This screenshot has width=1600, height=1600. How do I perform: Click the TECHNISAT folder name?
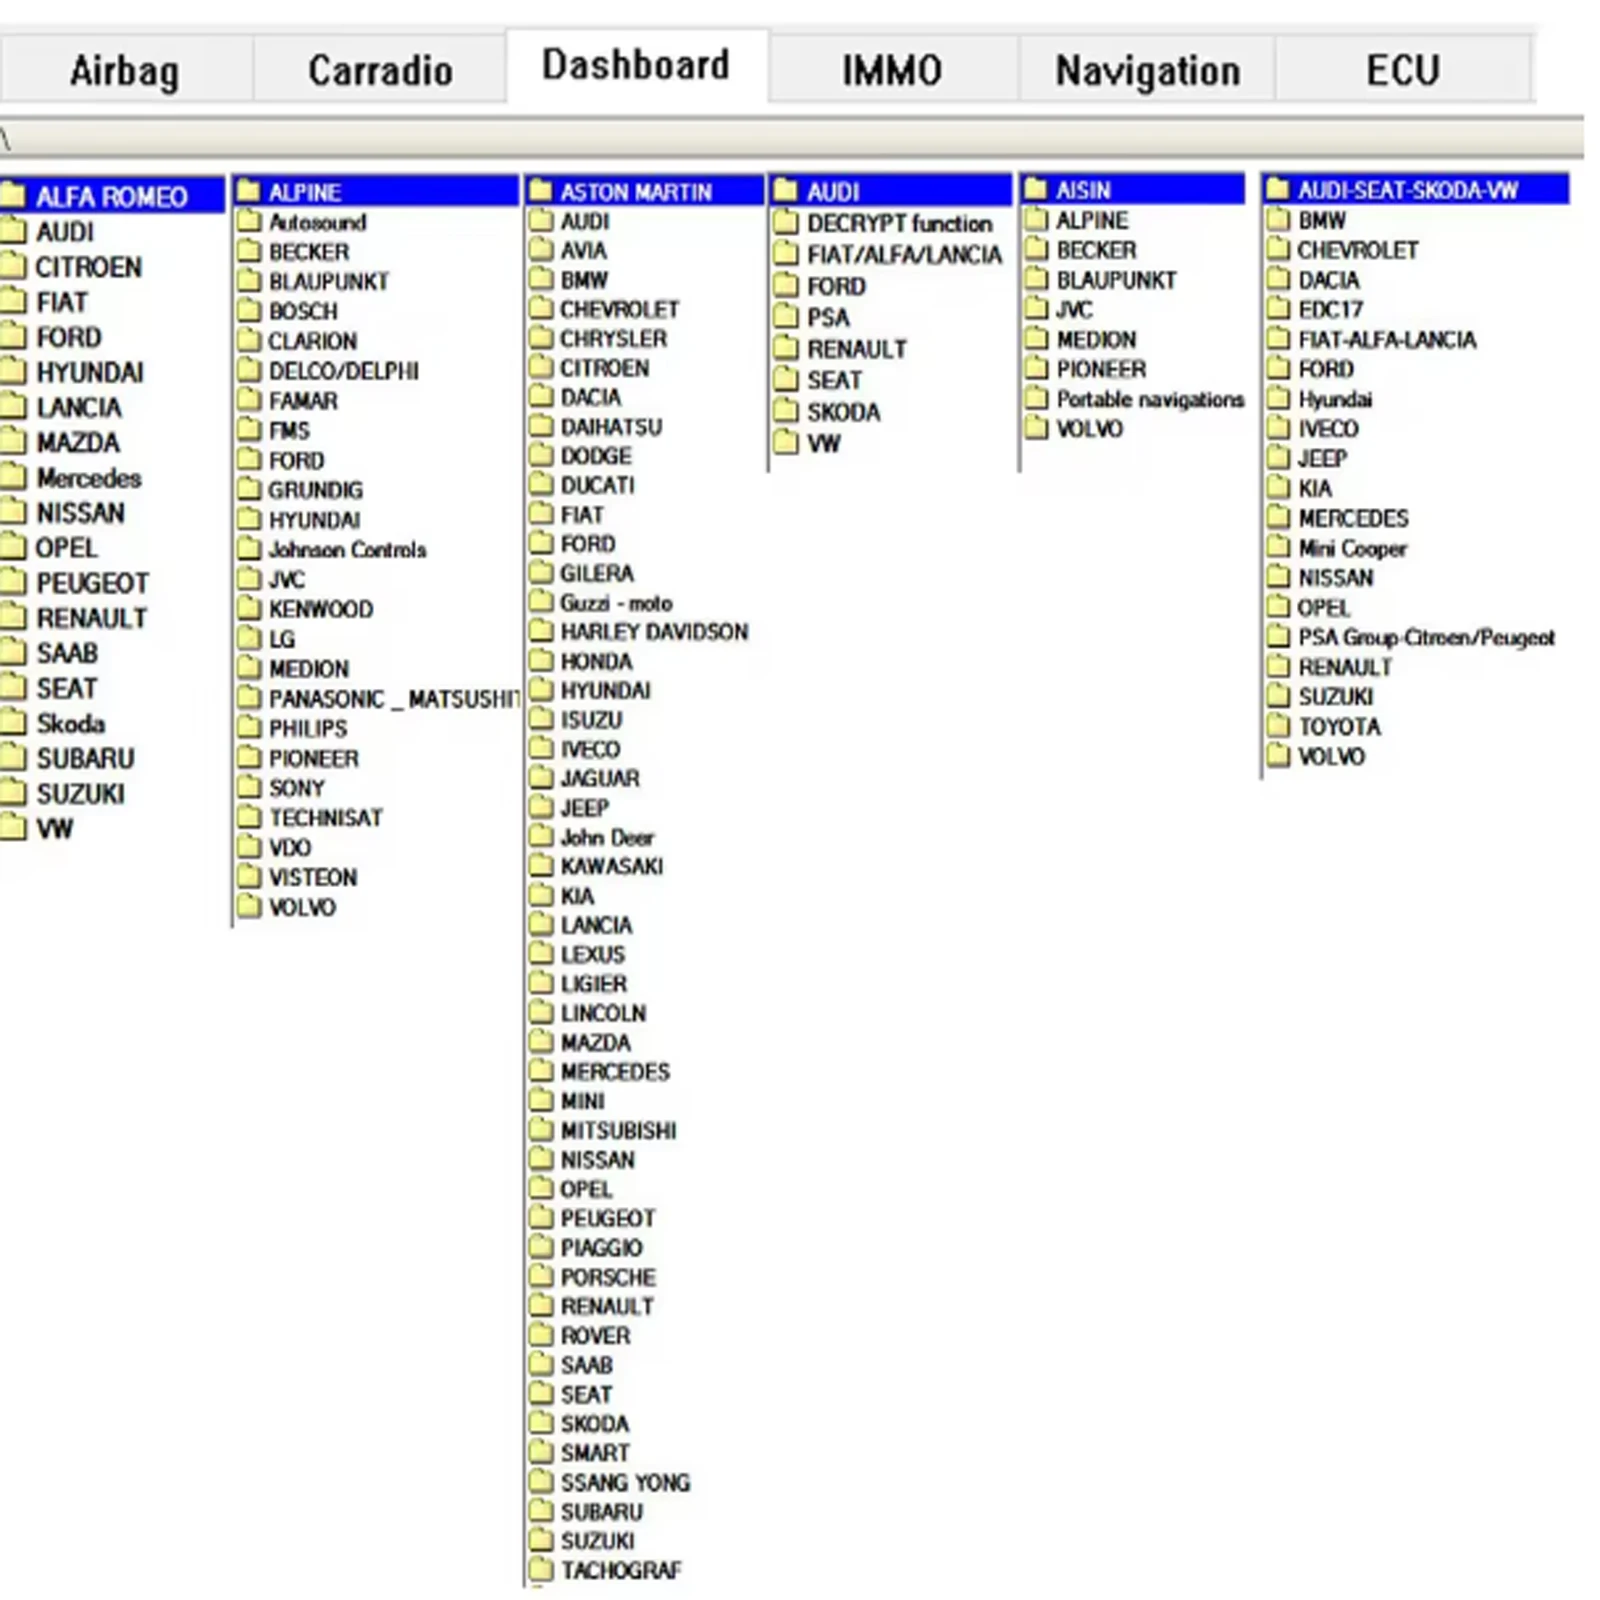tap(326, 818)
